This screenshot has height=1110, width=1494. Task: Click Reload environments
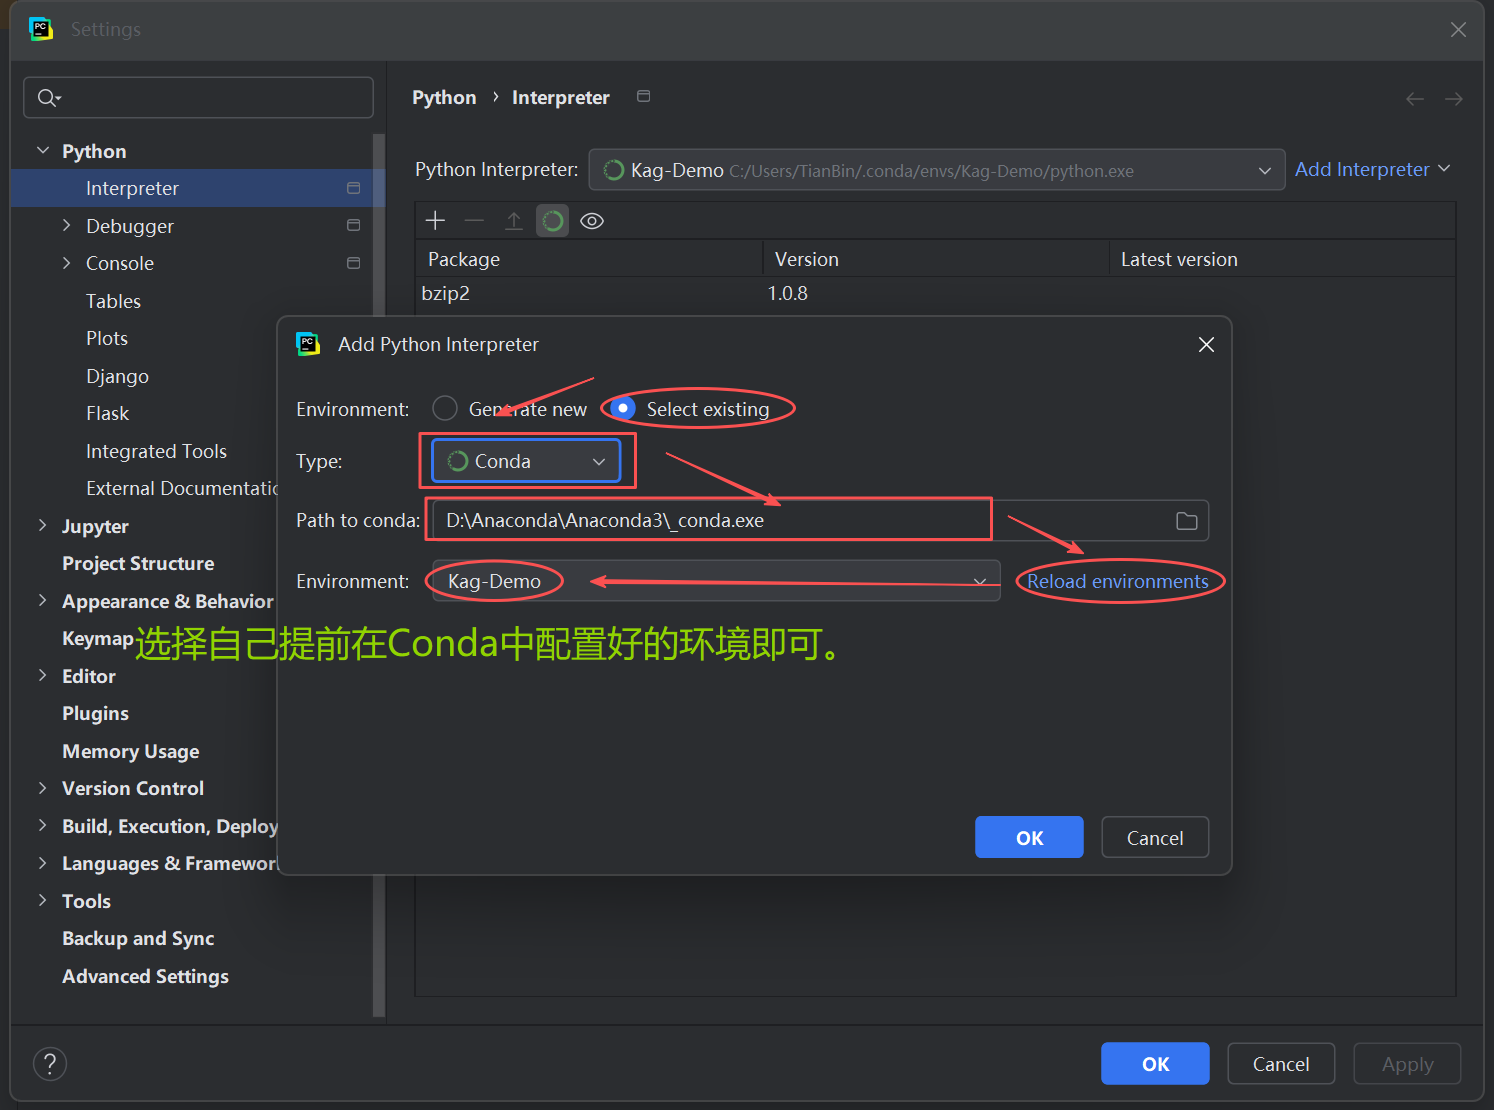click(x=1119, y=581)
